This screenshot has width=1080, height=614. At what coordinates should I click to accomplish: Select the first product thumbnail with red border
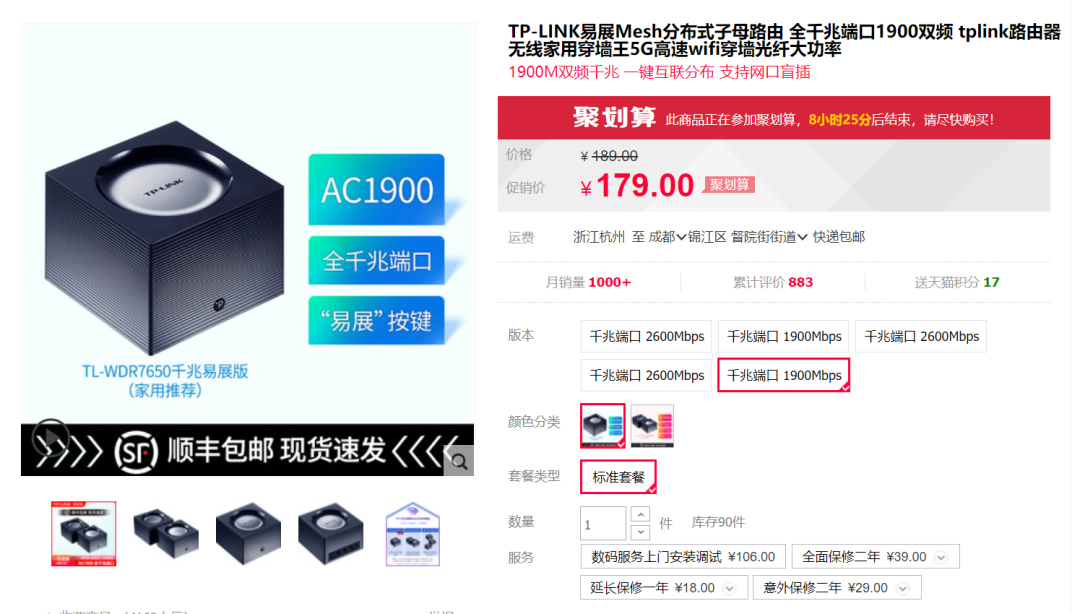coord(83,534)
